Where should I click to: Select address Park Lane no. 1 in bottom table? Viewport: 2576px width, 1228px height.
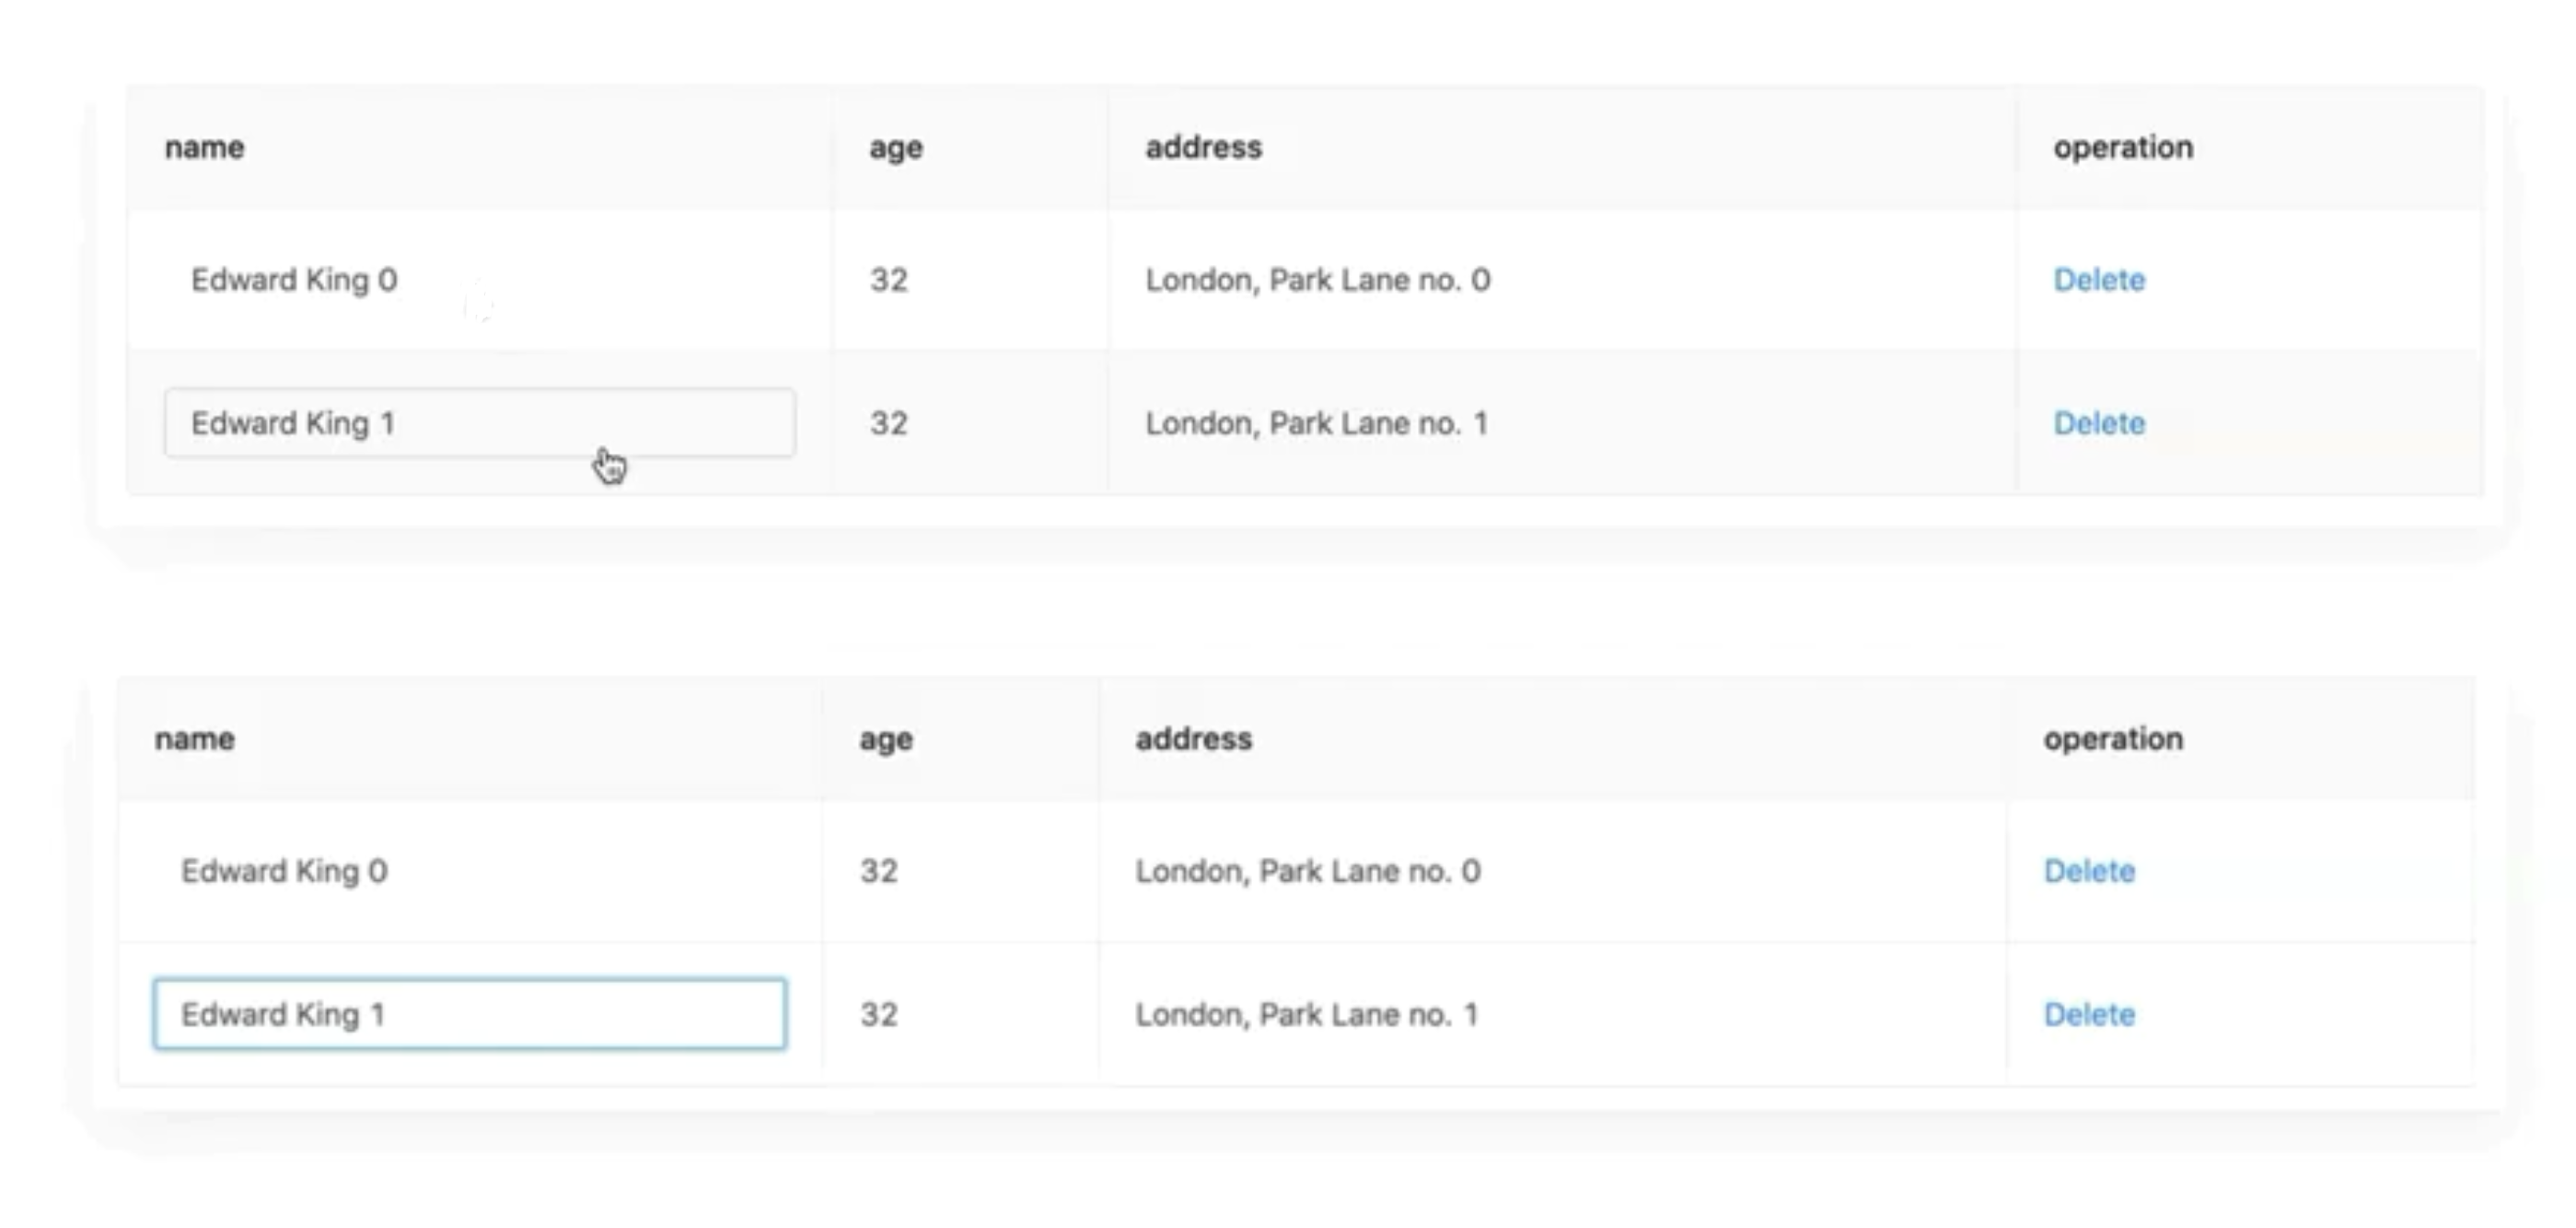[1306, 1014]
